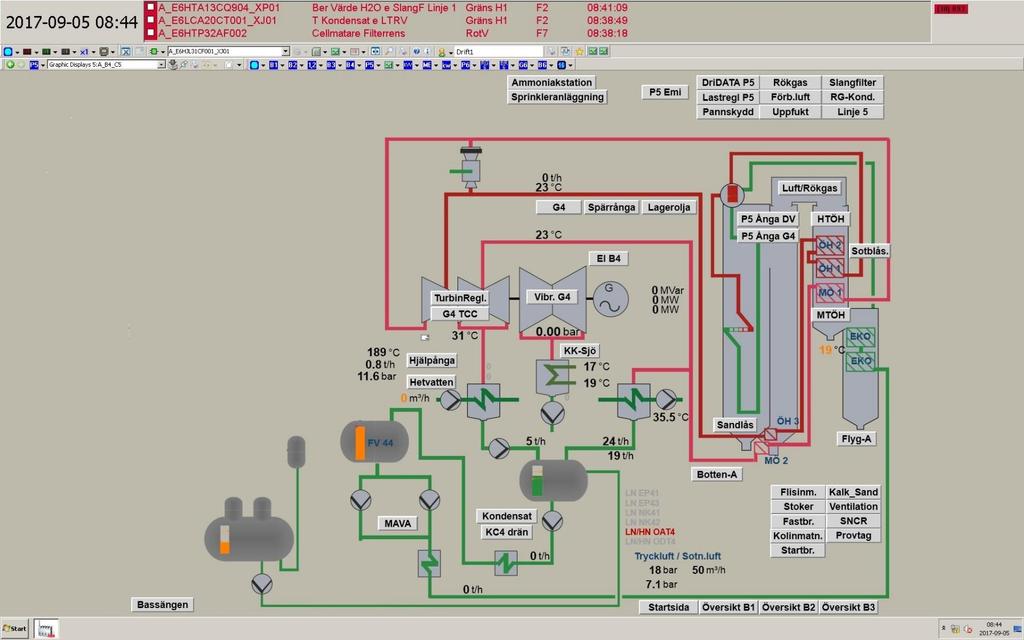Expand the A_E6HJL31CF001 object name combo box

(285, 51)
